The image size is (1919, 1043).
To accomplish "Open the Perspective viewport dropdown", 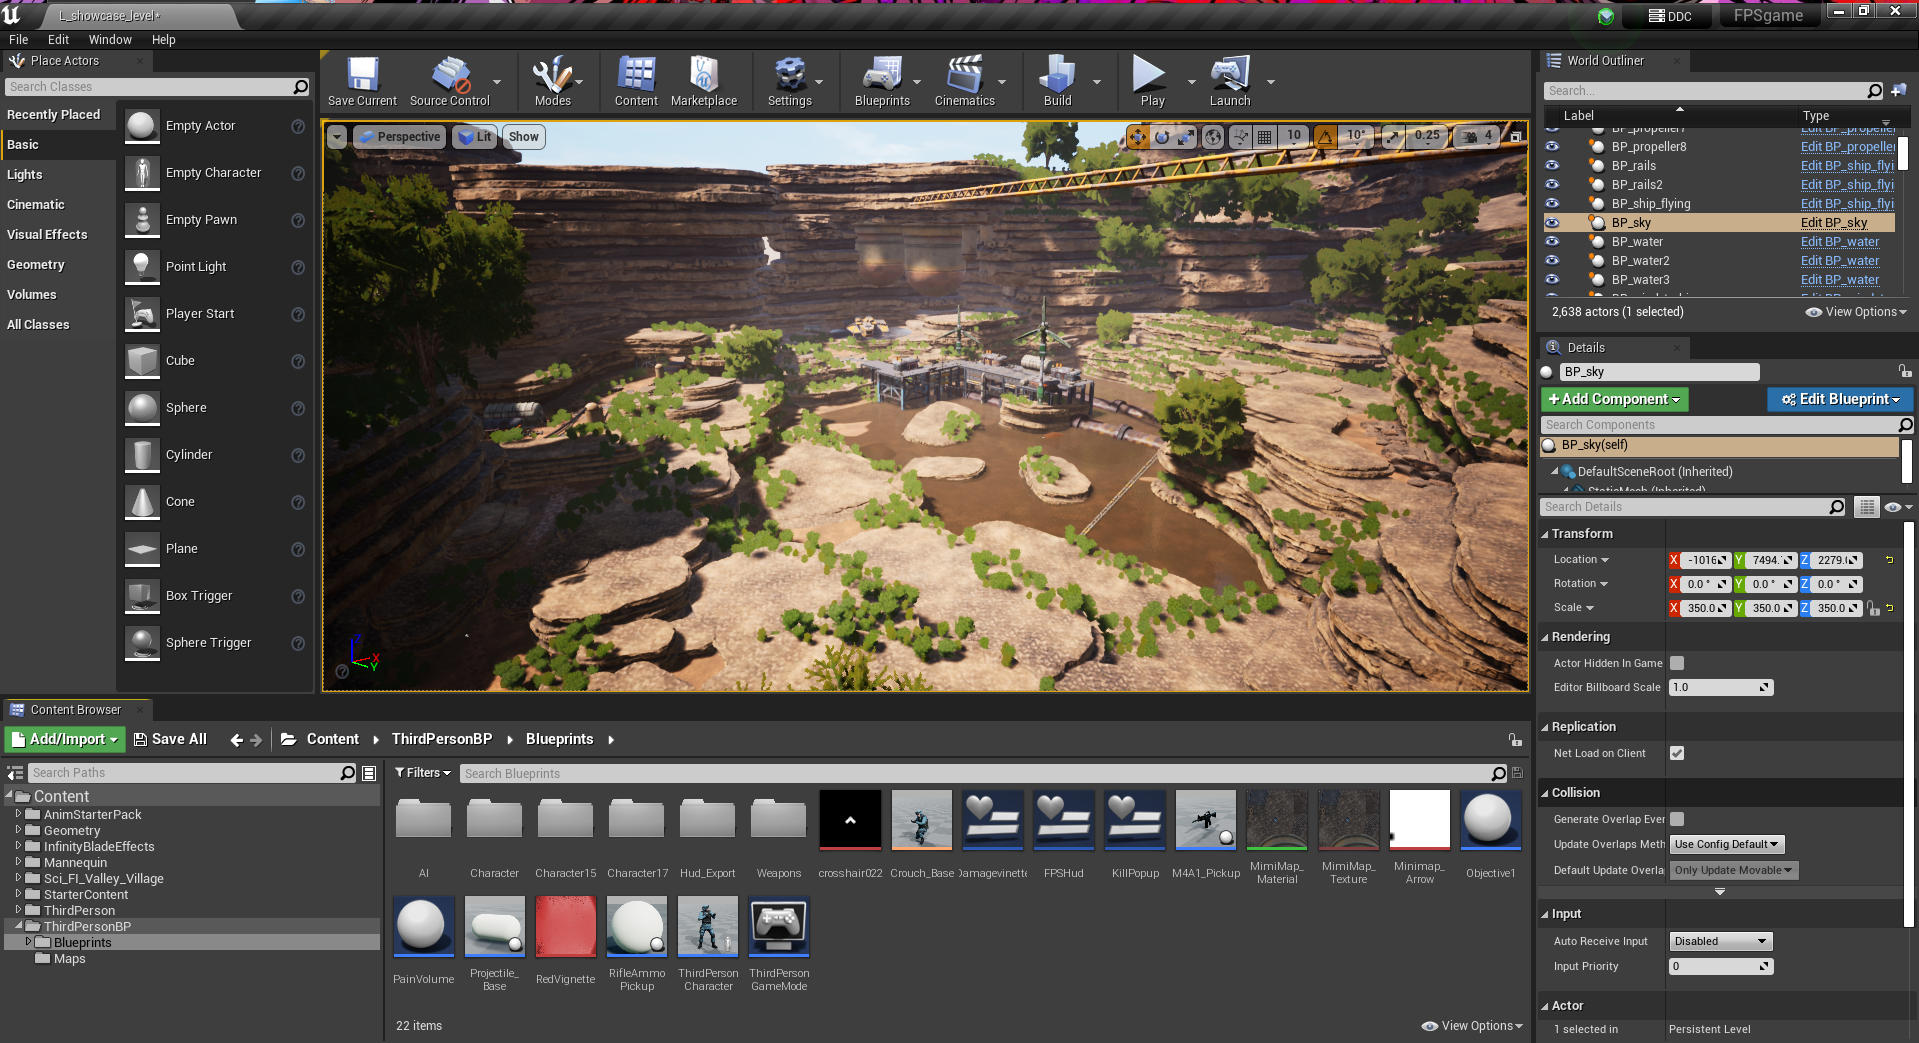I will [x=399, y=136].
